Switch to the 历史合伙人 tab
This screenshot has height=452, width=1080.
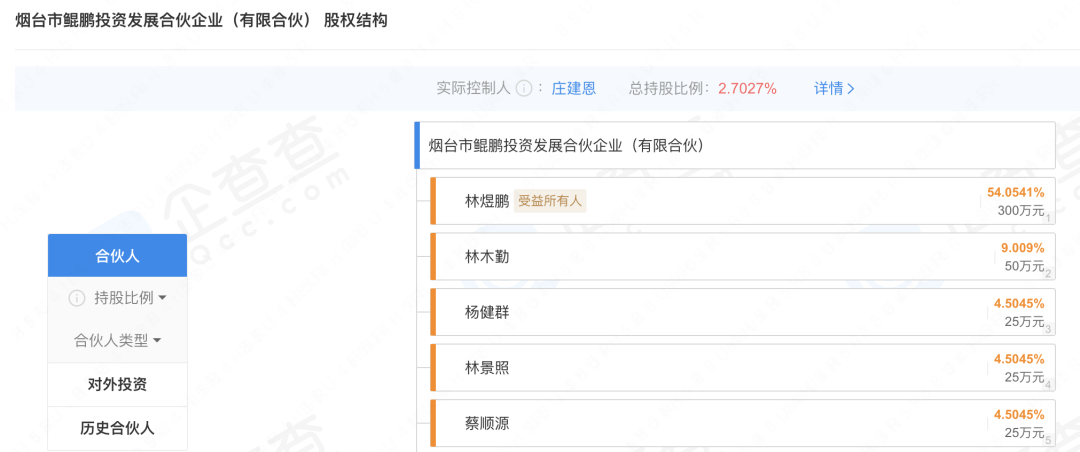point(117,428)
